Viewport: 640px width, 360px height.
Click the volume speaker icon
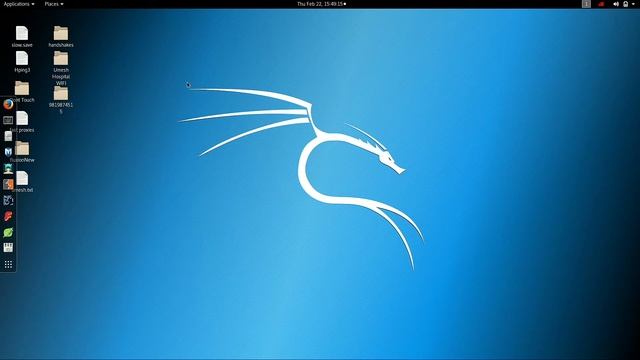click(x=616, y=4)
